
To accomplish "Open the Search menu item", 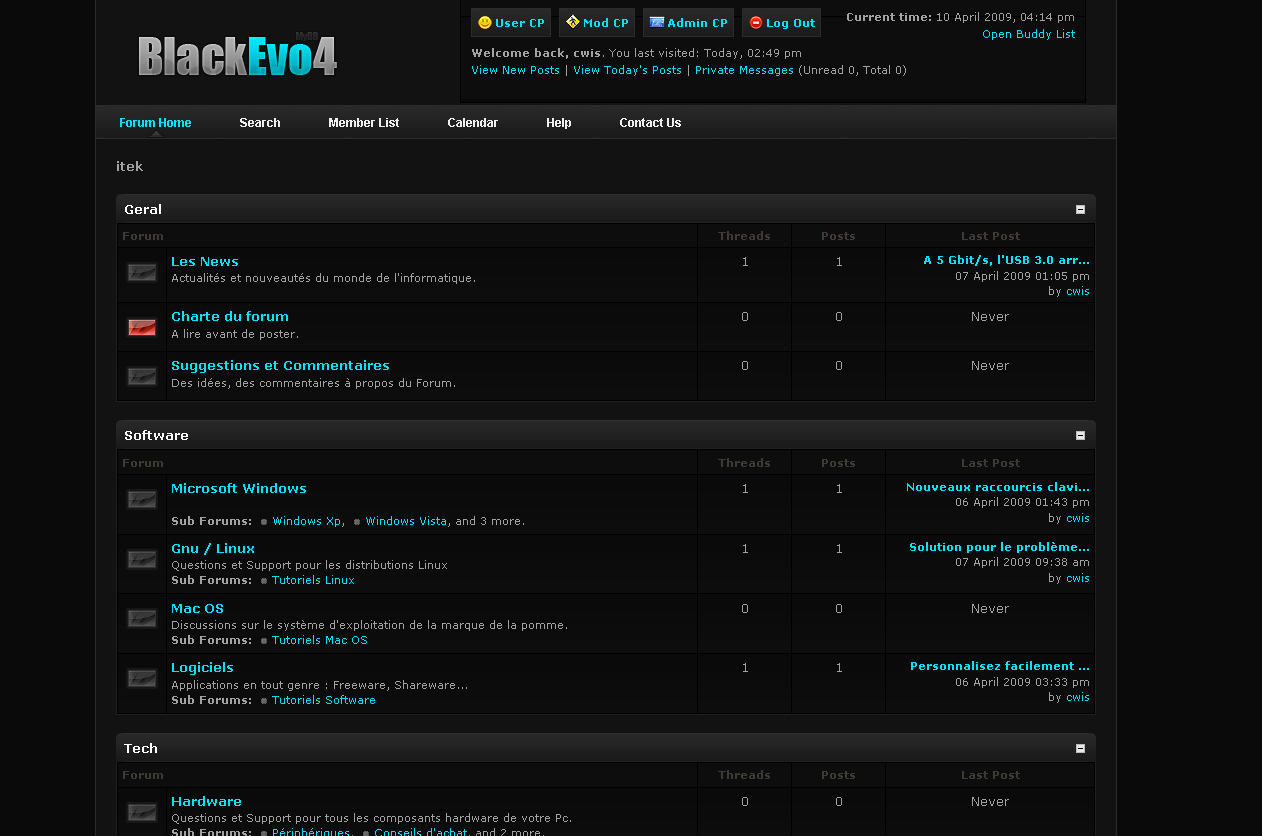I will (x=259, y=123).
